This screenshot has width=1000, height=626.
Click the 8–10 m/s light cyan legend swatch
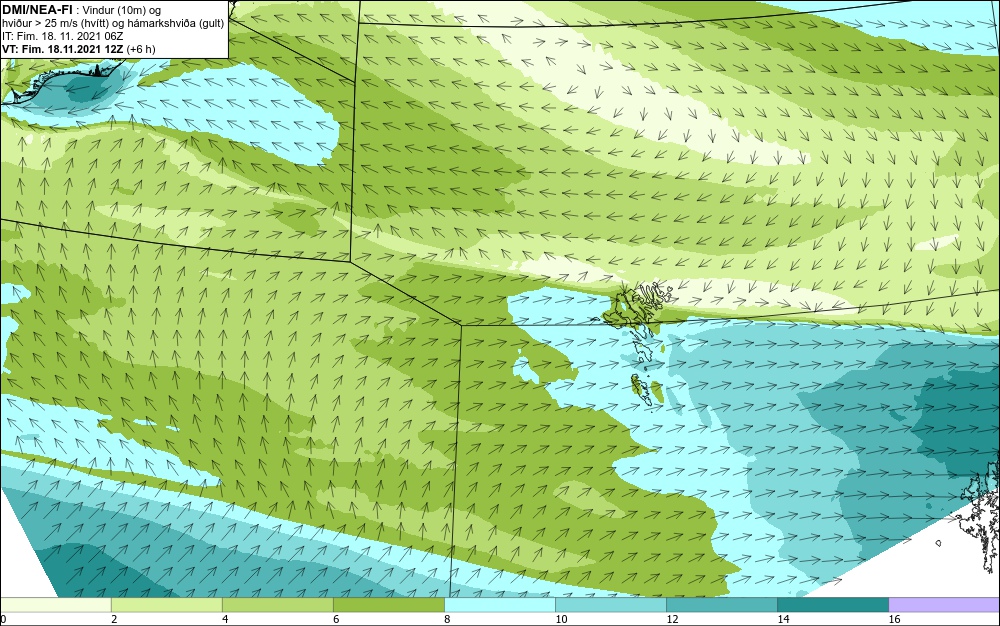pos(499,605)
